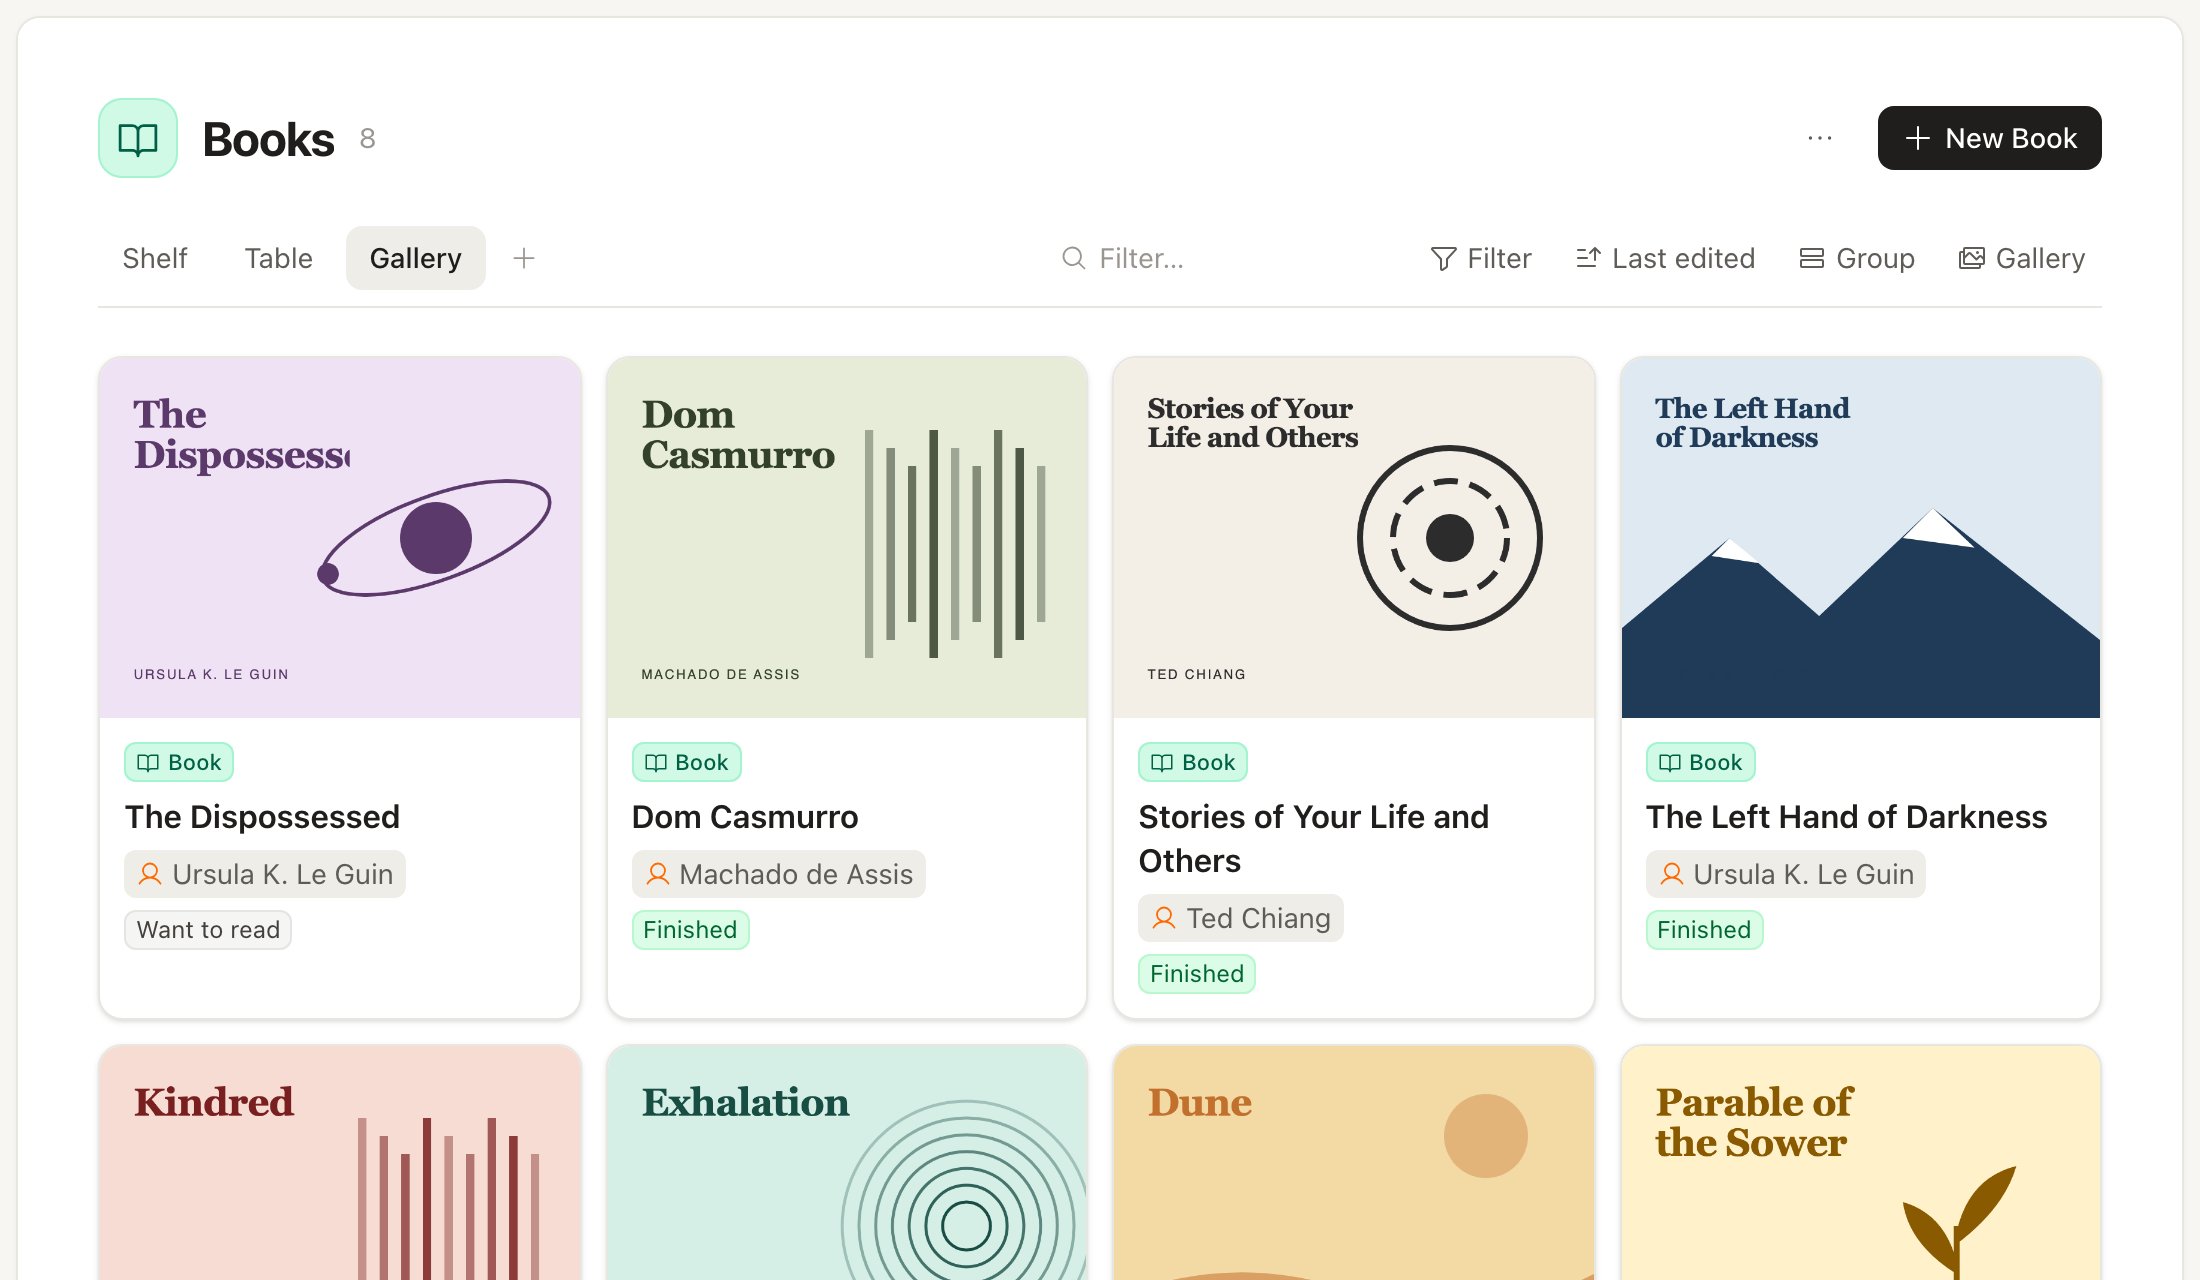The image size is (2200, 1280).
Task: Click the Ted Chiang author chip
Action: click(1241, 918)
